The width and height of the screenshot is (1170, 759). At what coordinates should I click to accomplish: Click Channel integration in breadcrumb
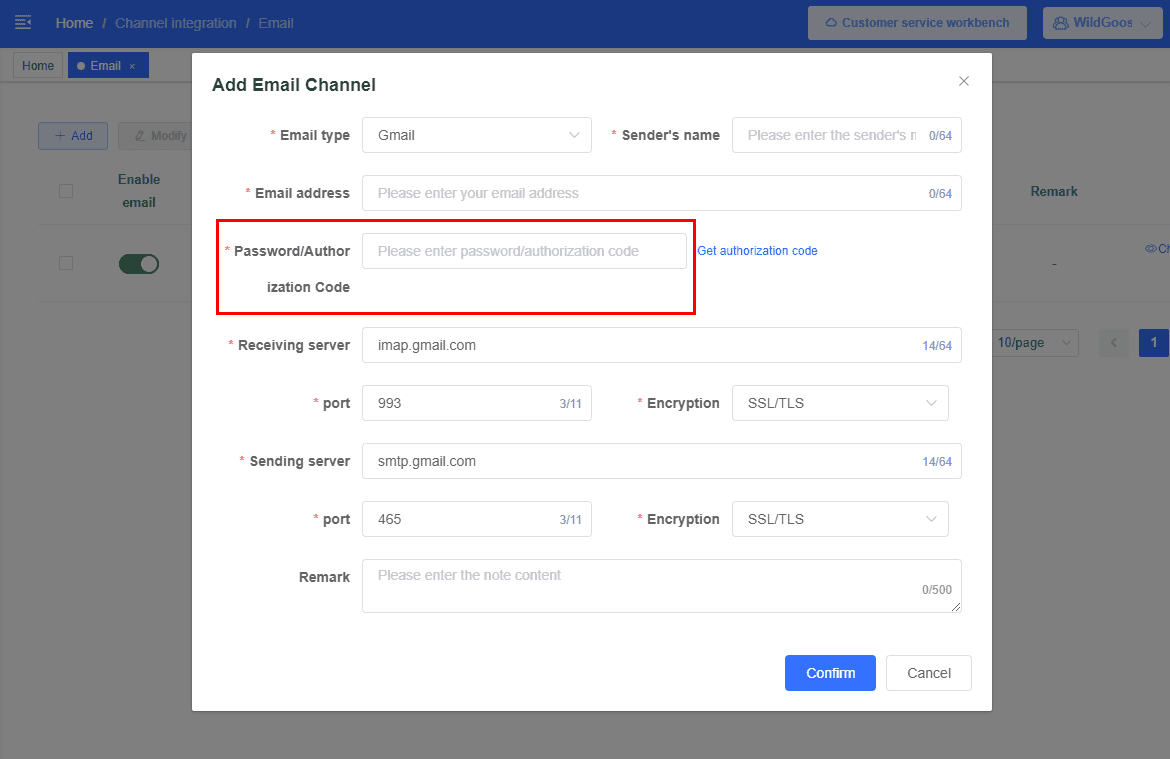[x=176, y=23]
